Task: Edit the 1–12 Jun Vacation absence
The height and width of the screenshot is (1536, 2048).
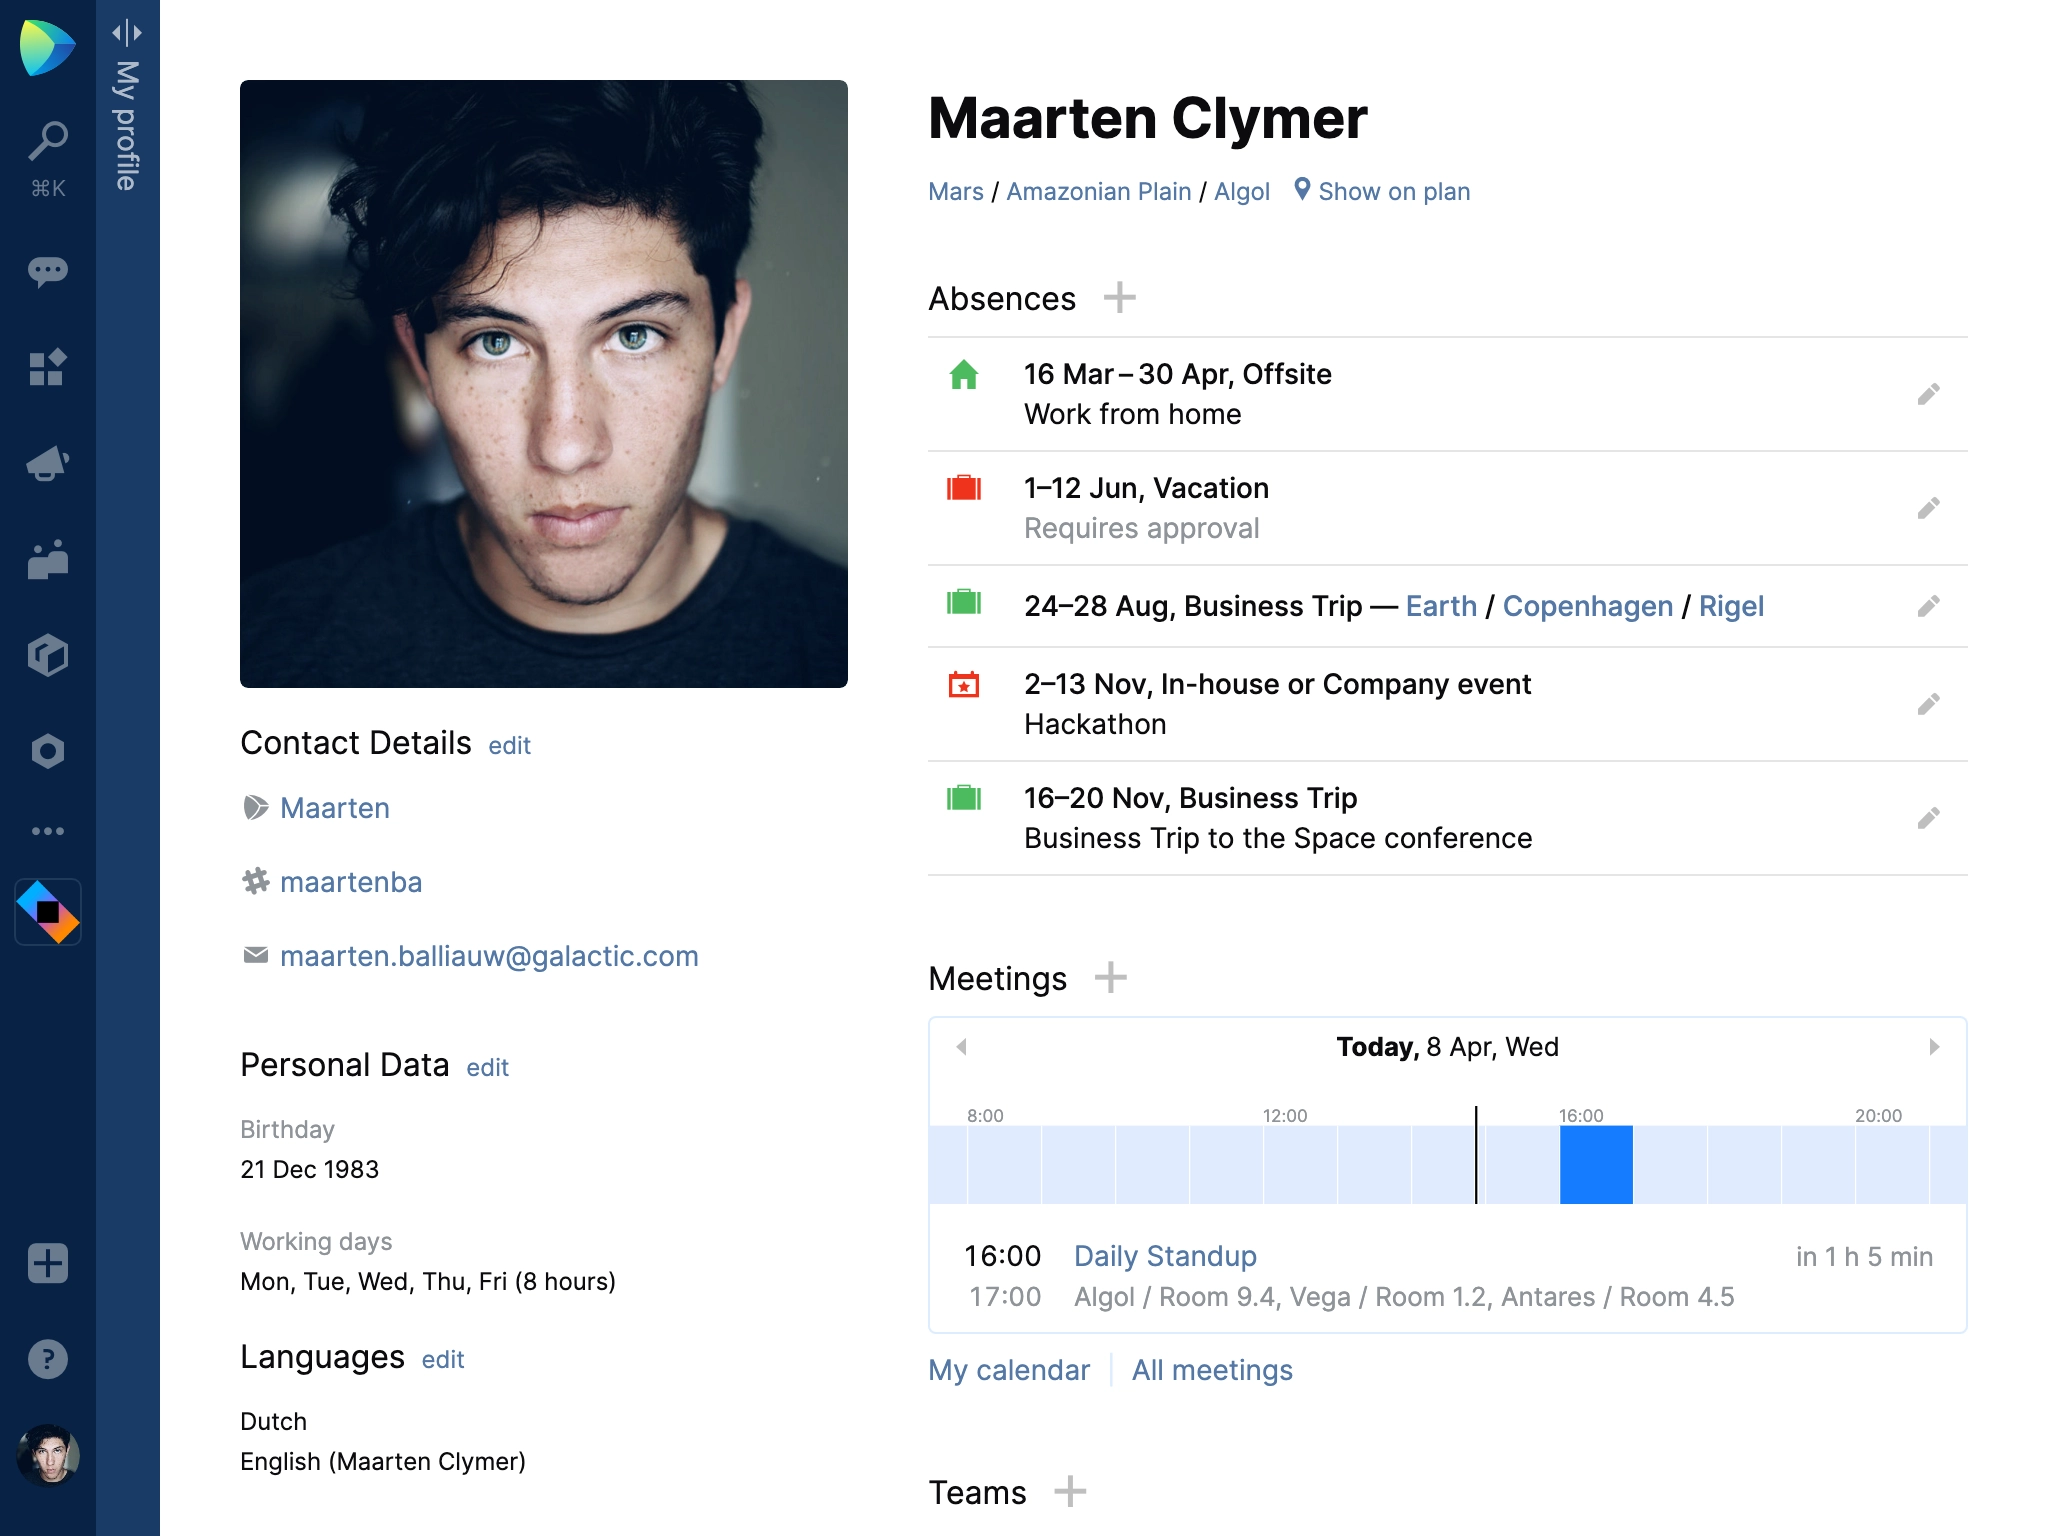Action: 1928,508
